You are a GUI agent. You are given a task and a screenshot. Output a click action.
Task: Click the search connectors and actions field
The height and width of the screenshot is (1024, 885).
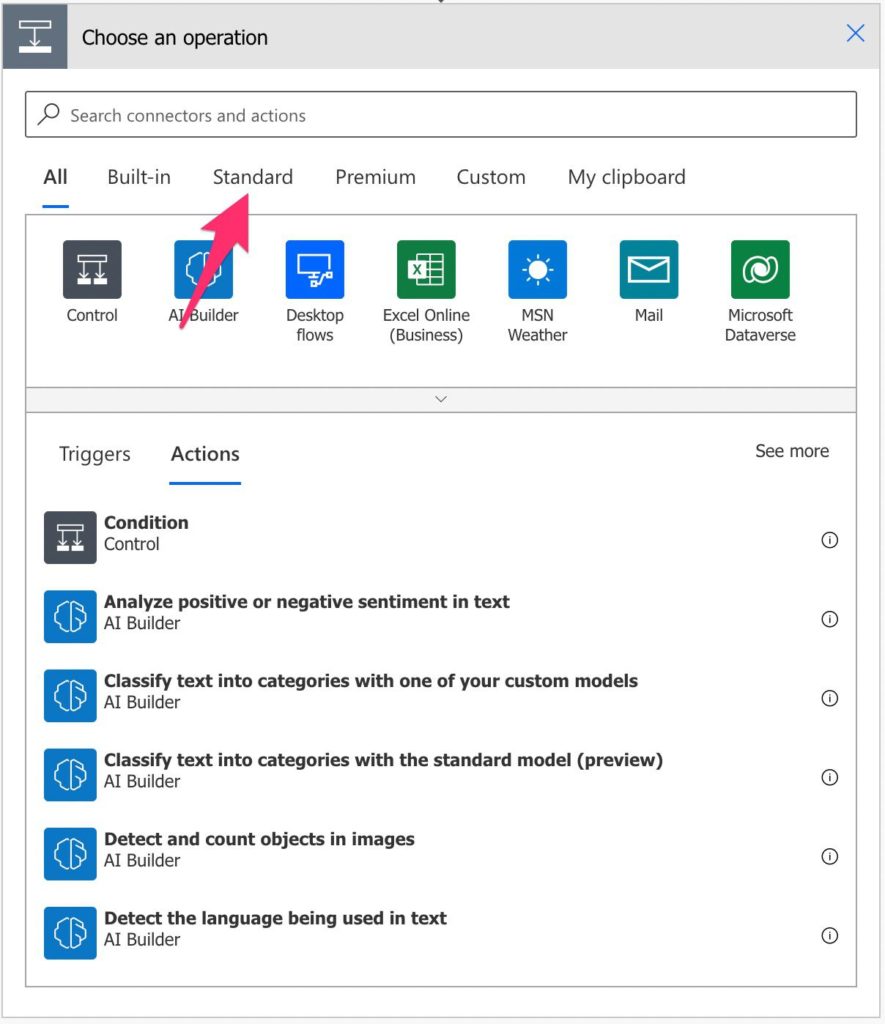point(442,114)
